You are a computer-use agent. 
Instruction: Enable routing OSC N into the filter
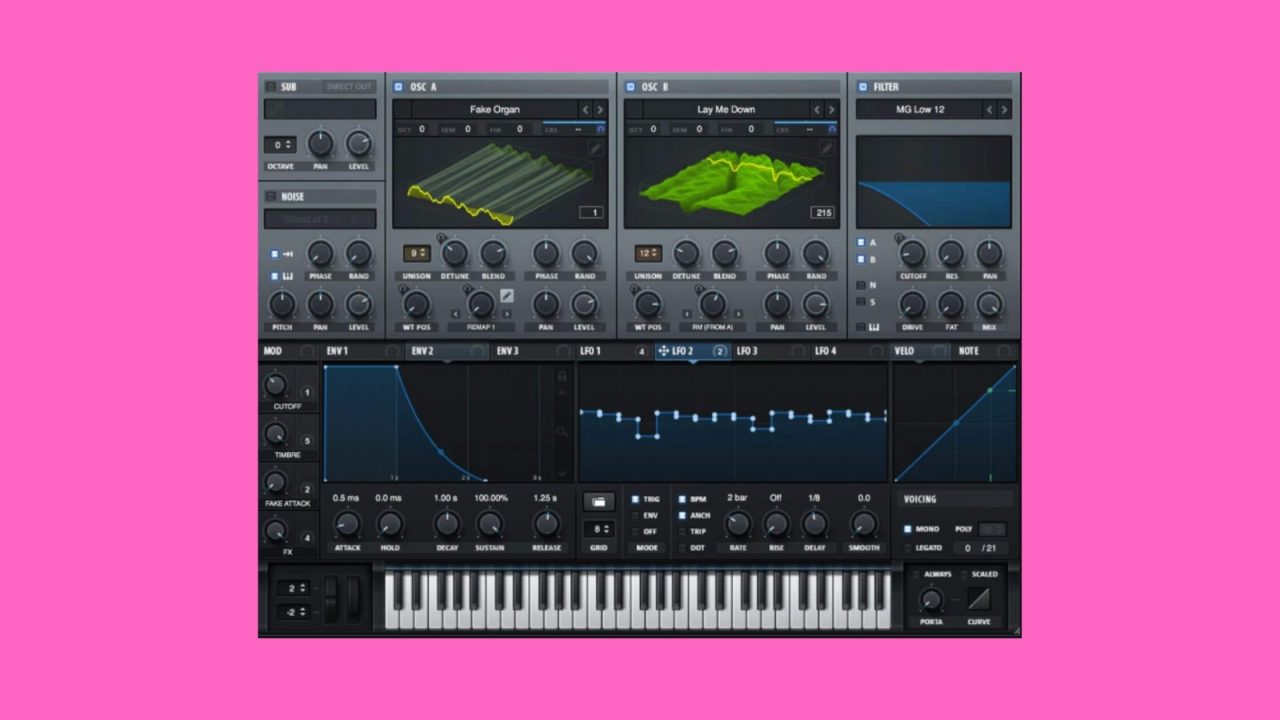pos(860,283)
